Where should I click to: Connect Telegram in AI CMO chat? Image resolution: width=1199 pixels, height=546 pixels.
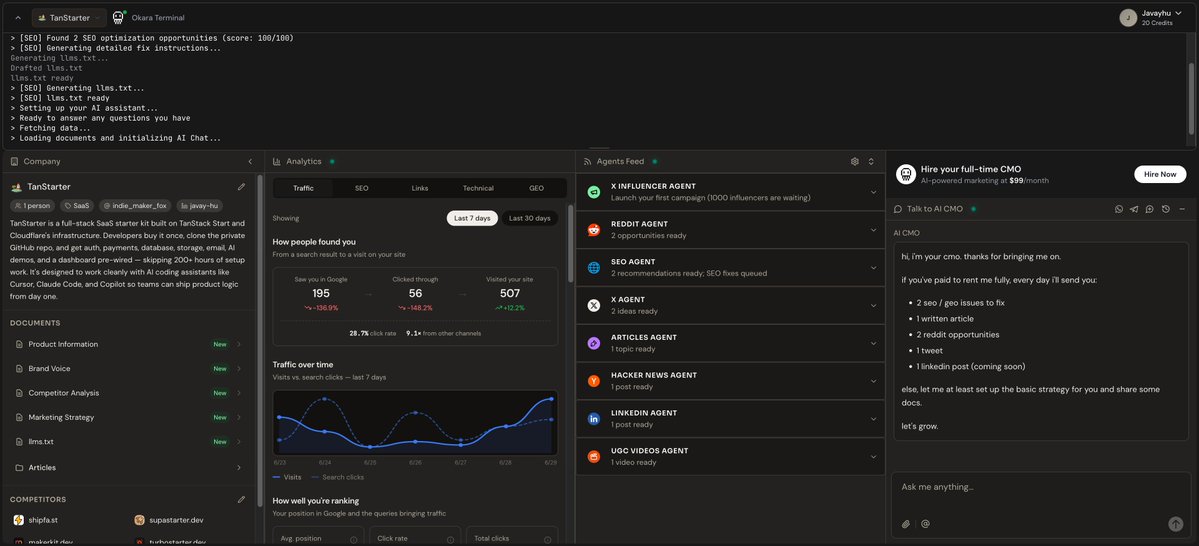tap(1134, 209)
